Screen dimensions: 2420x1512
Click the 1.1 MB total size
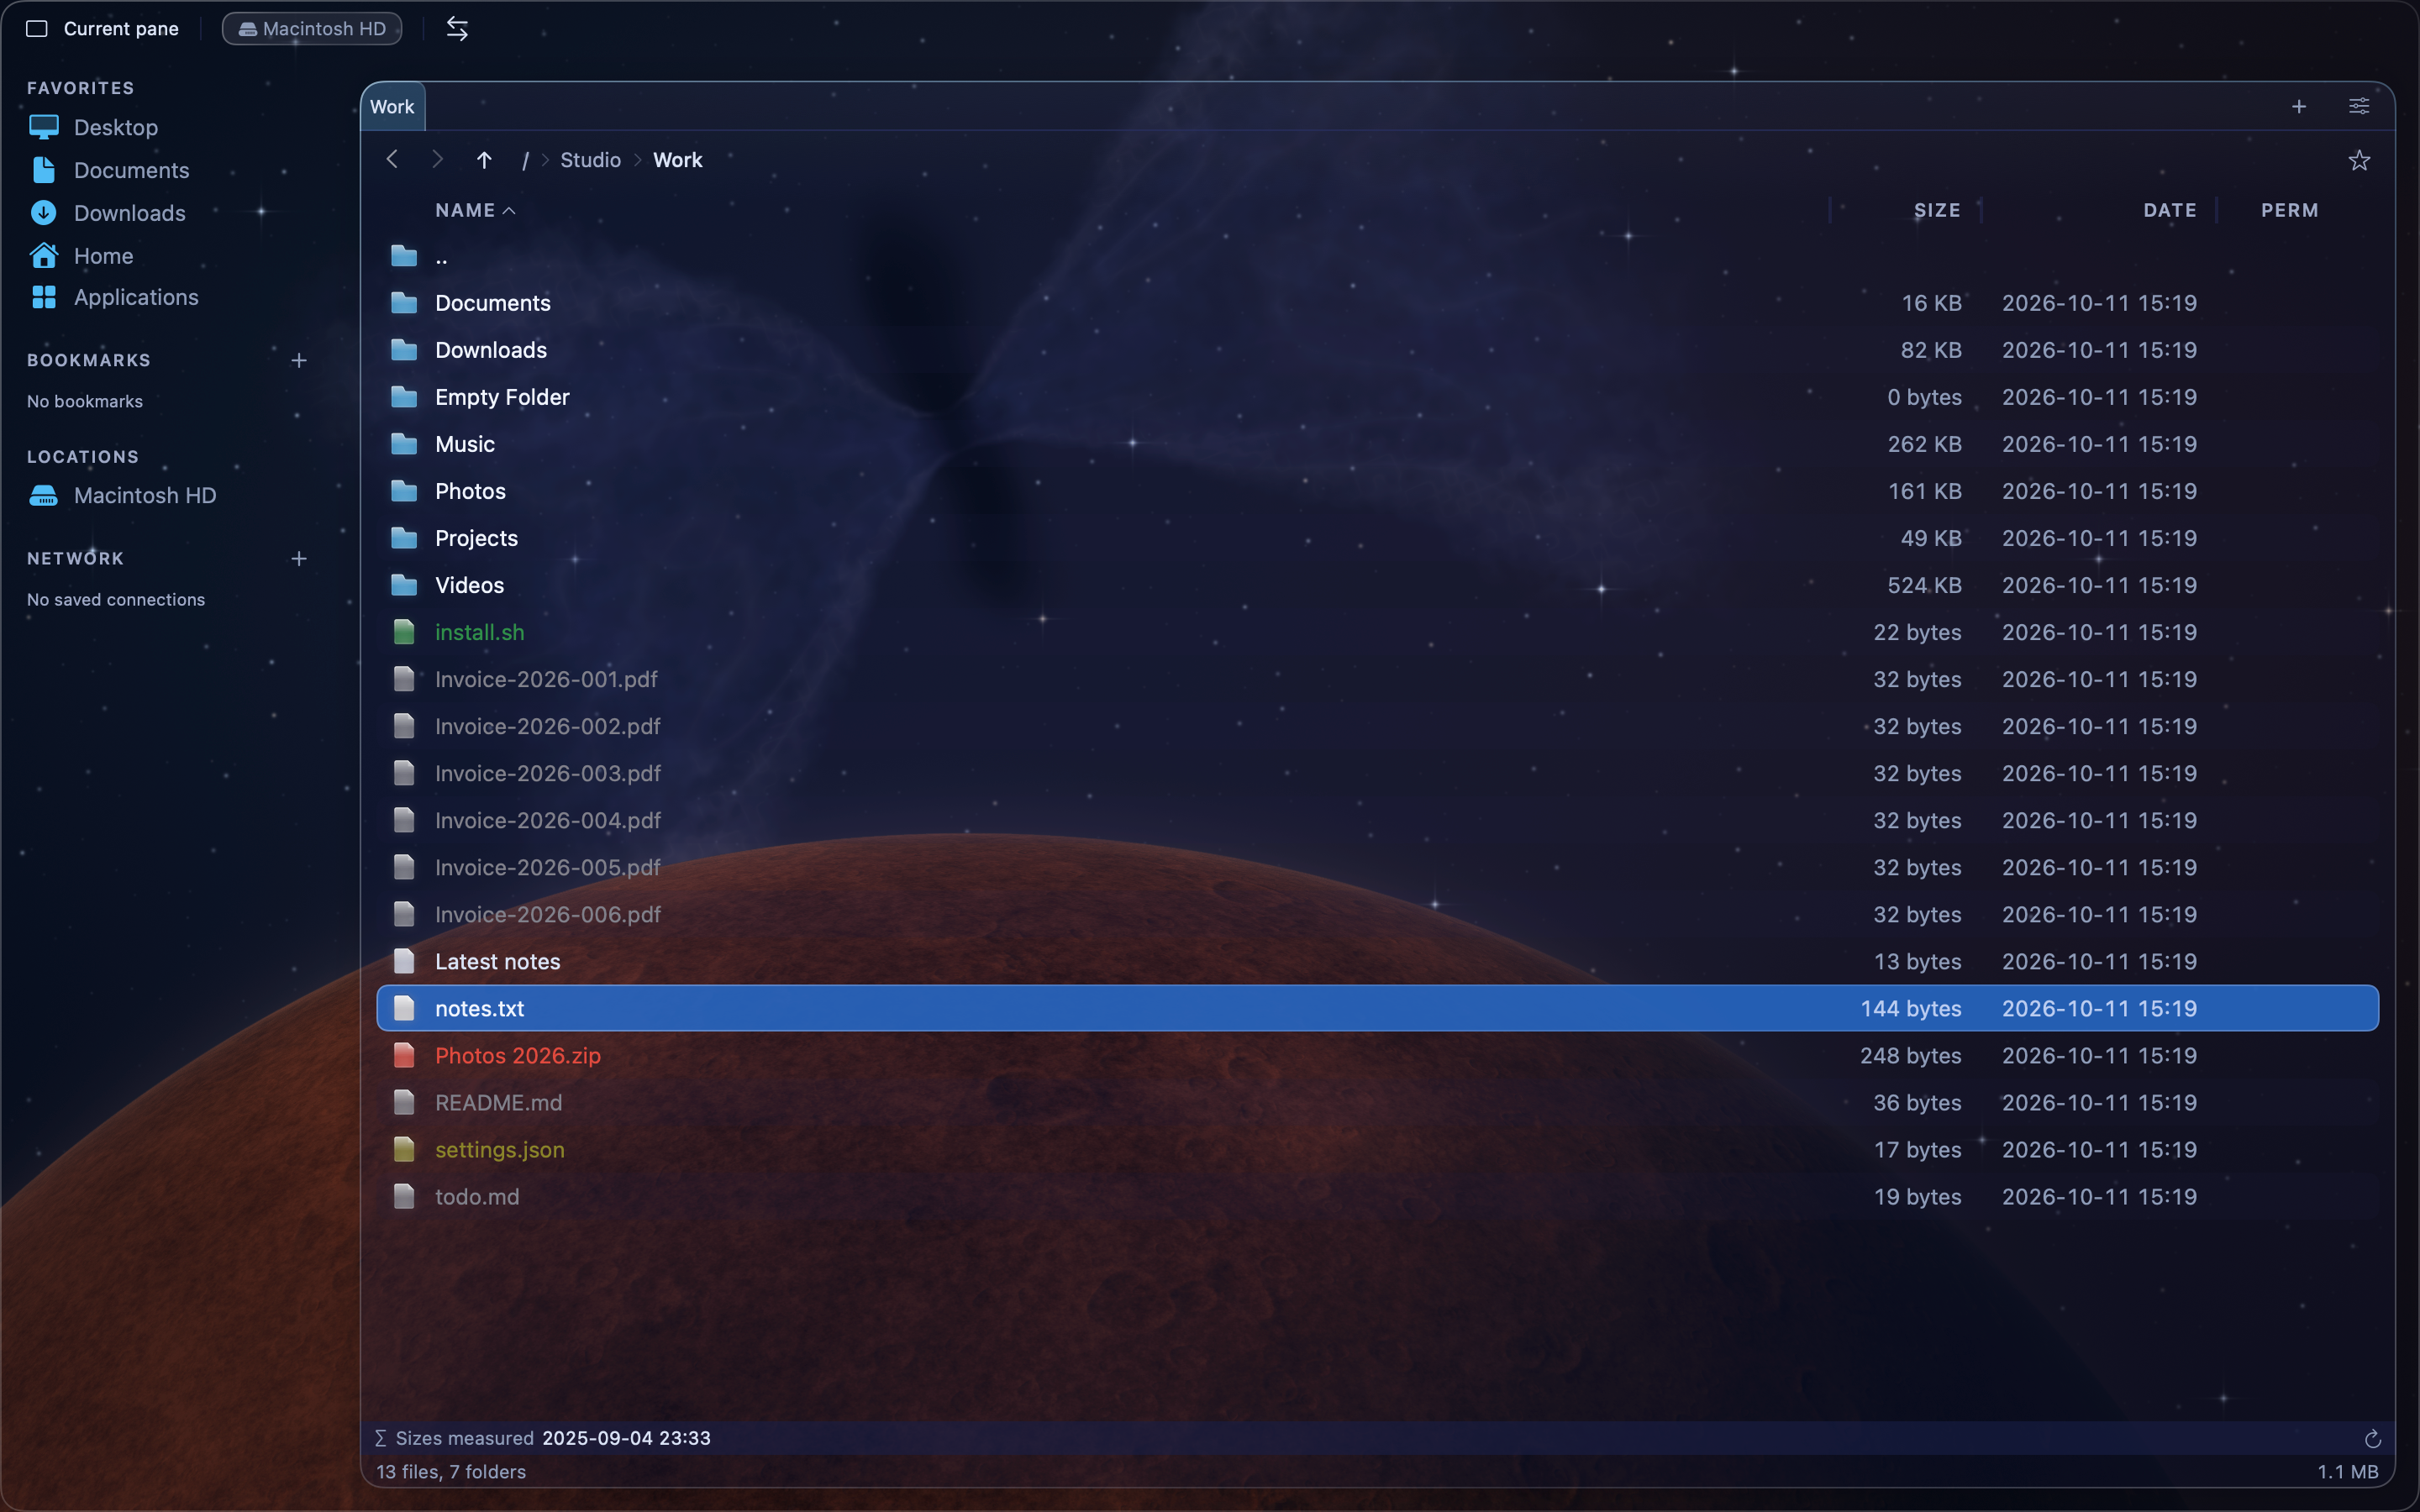pyautogui.click(x=2347, y=1472)
